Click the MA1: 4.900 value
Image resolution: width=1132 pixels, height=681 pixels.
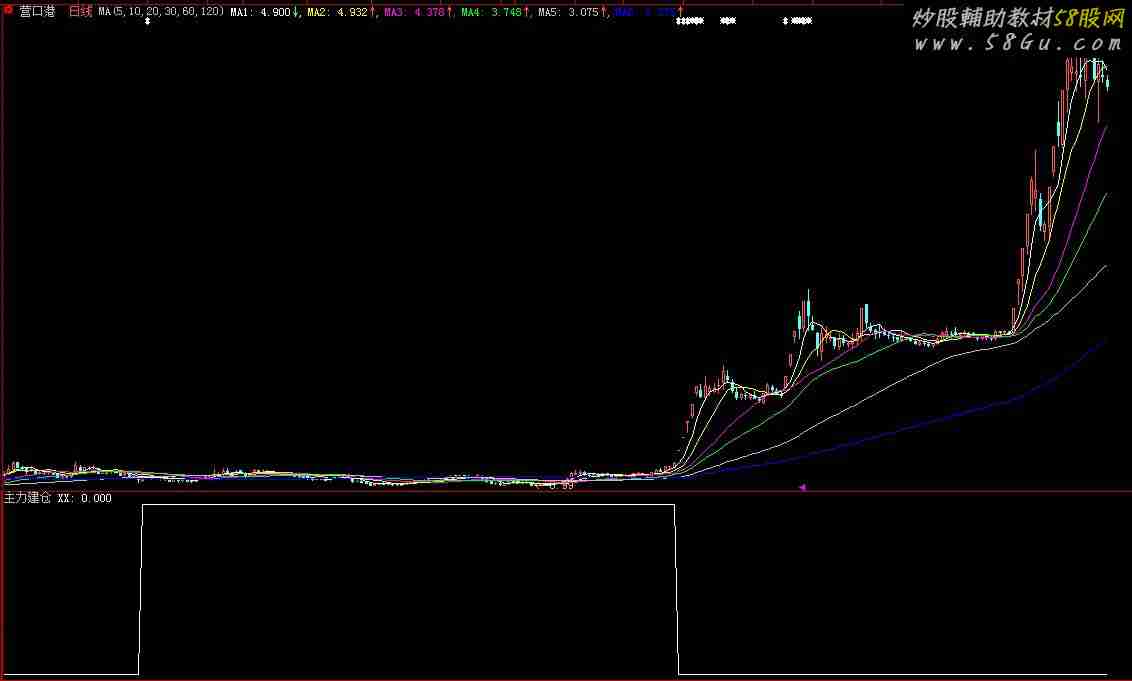coord(261,12)
